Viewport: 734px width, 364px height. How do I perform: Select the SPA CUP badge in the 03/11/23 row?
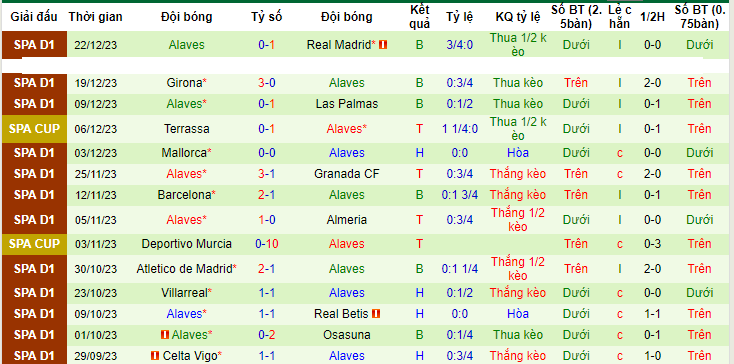click(34, 244)
